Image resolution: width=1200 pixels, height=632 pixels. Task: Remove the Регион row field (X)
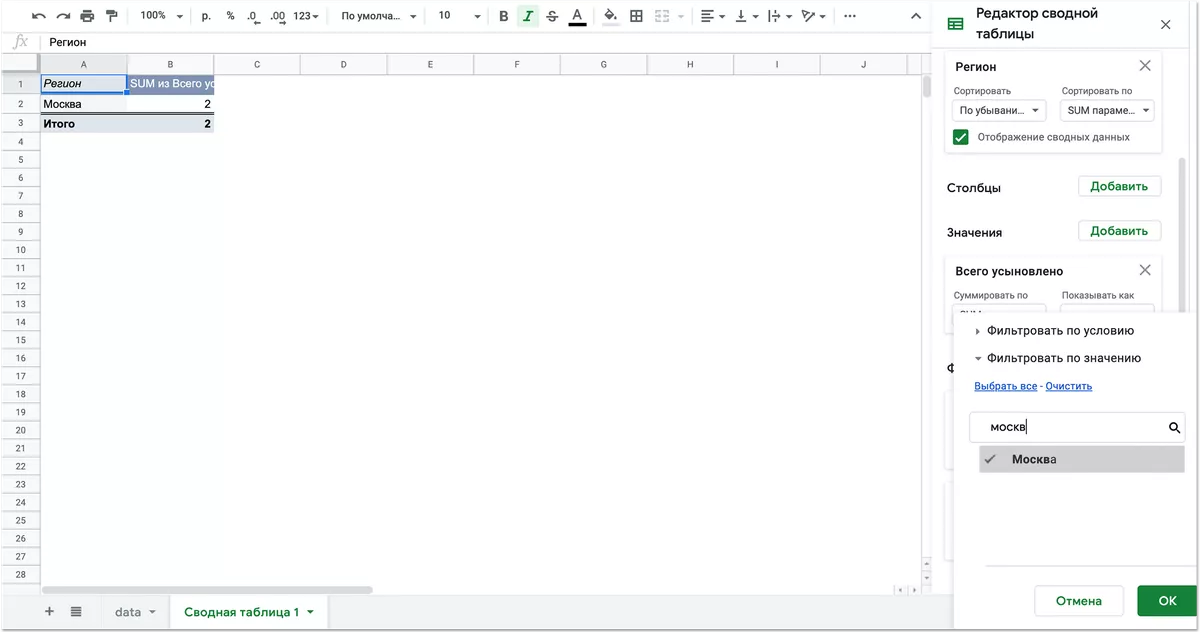pyautogui.click(x=1145, y=66)
